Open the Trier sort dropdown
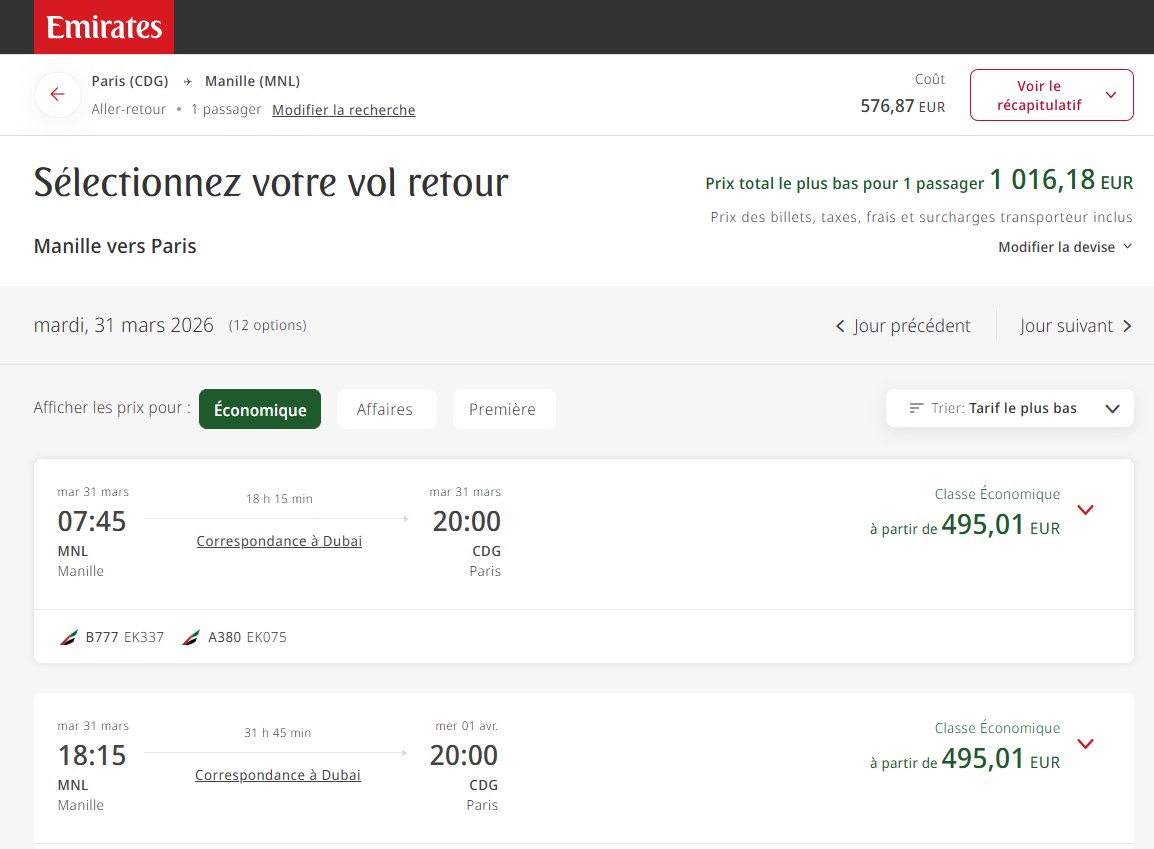This screenshot has height=849, width=1154. click(1010, 408)
